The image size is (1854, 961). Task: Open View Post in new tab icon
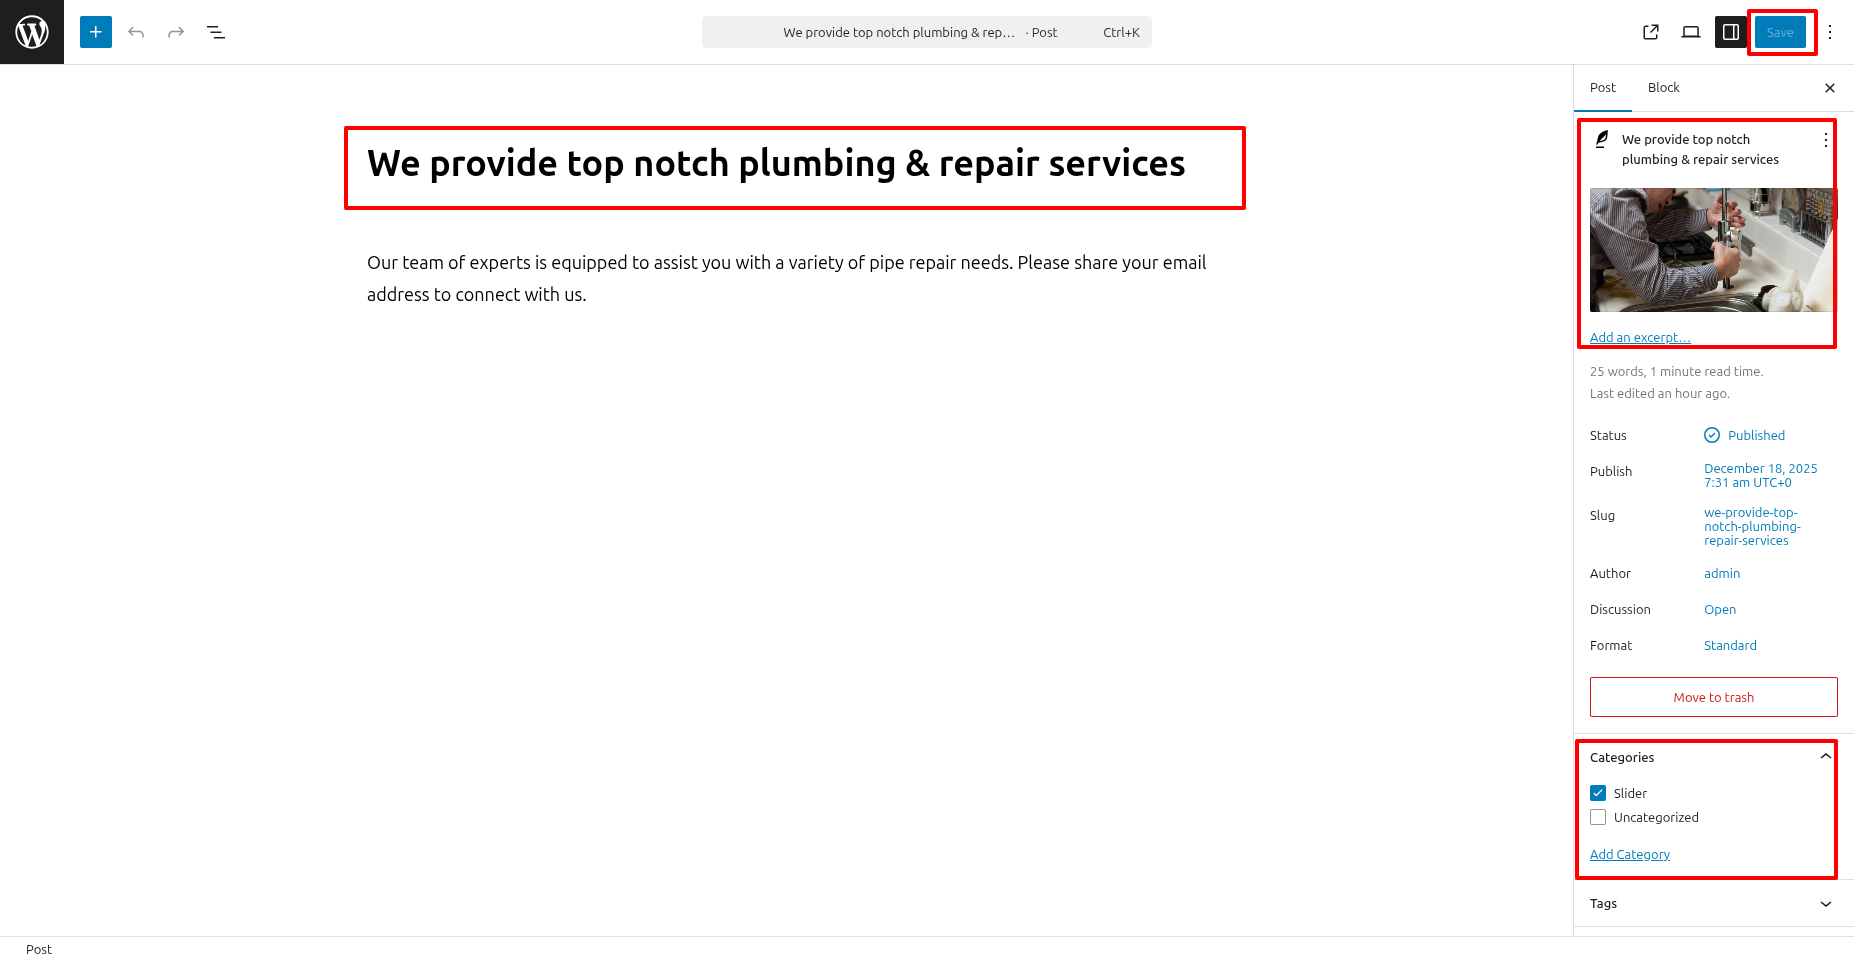[x=1651, y=32]
